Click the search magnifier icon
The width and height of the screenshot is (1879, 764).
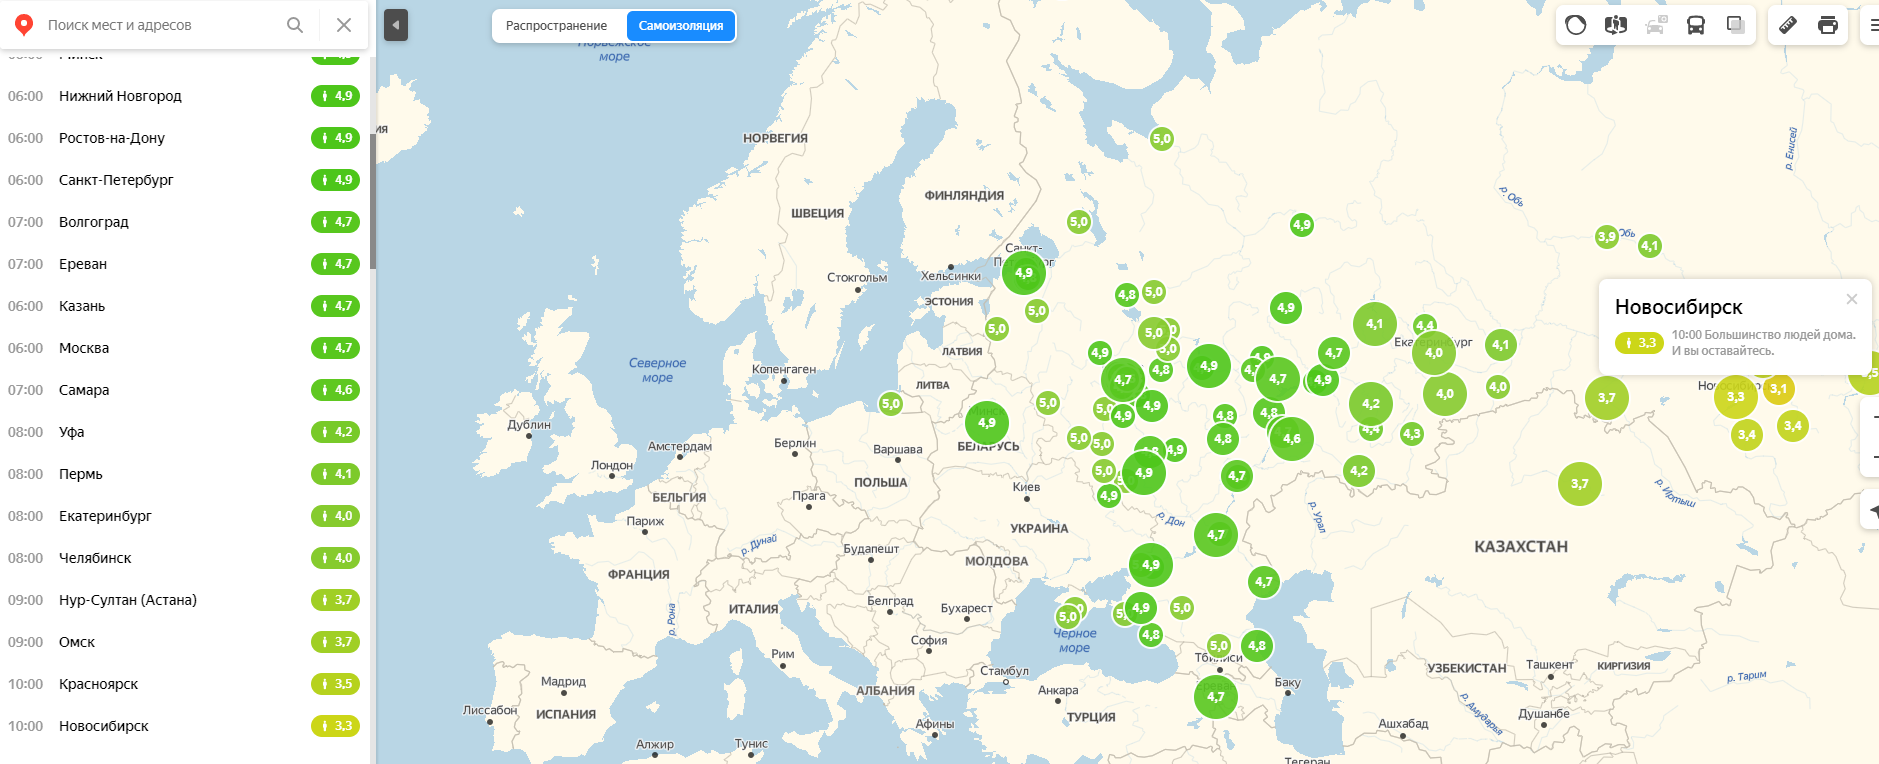tap(295, 25)
